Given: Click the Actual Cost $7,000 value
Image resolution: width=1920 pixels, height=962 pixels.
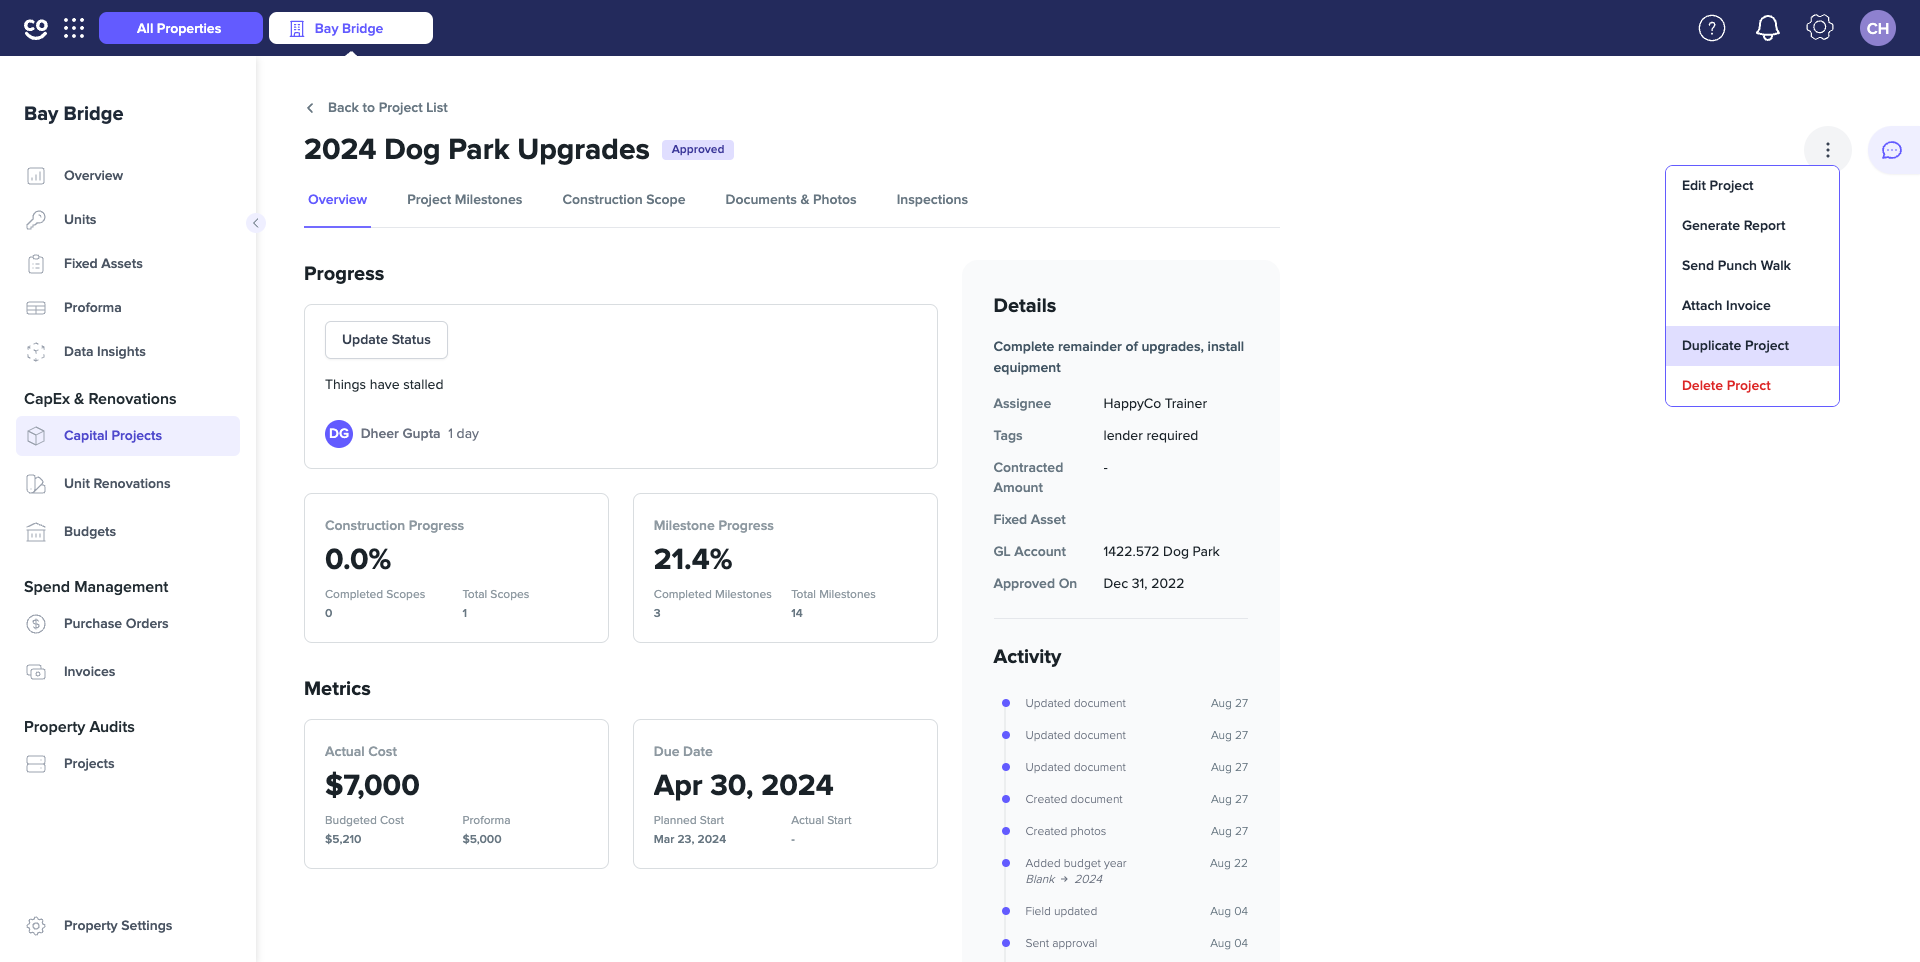Looking at the screenshot, I should pyautogui.click(x=372, y=786).
